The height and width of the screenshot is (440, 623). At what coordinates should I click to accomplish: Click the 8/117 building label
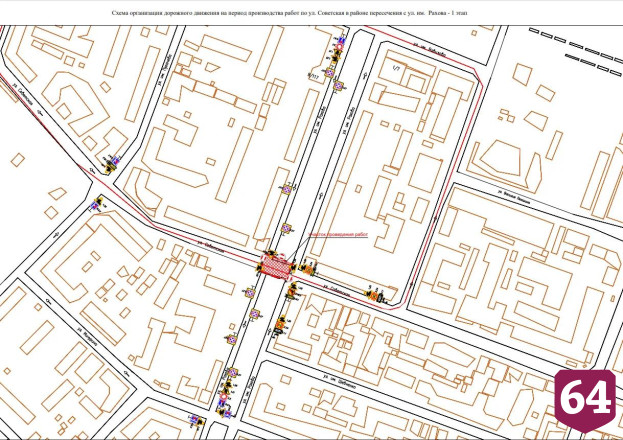(x=313, y=74)
